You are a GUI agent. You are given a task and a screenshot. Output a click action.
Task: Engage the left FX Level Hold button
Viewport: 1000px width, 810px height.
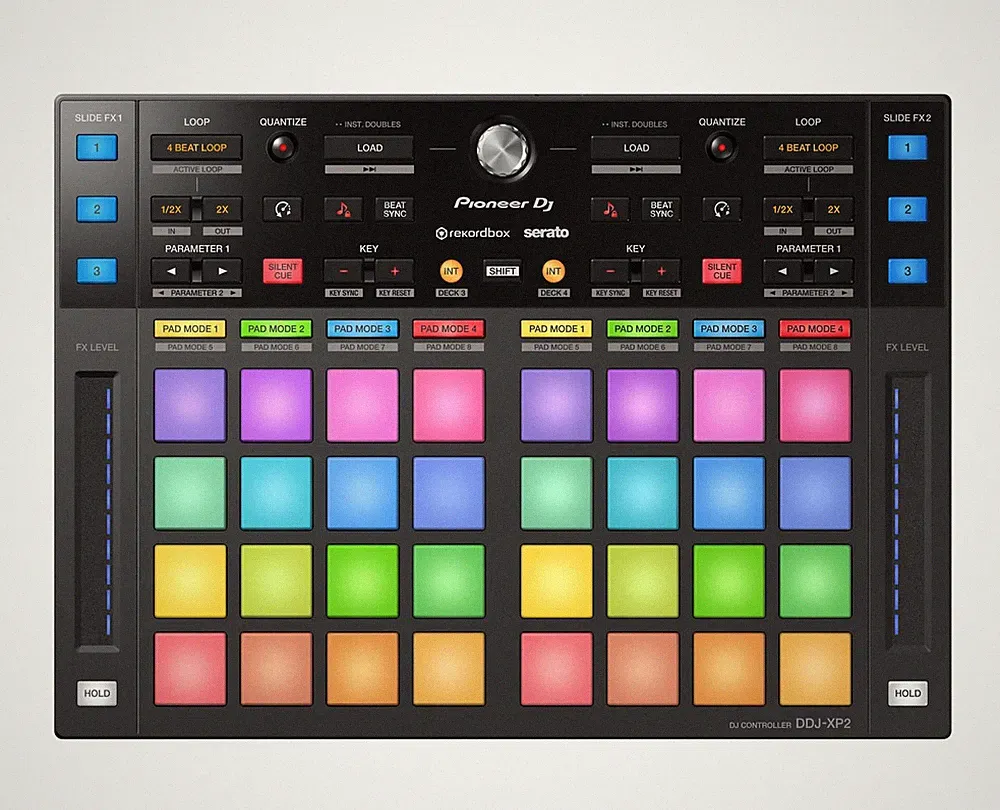pos(97,693)
